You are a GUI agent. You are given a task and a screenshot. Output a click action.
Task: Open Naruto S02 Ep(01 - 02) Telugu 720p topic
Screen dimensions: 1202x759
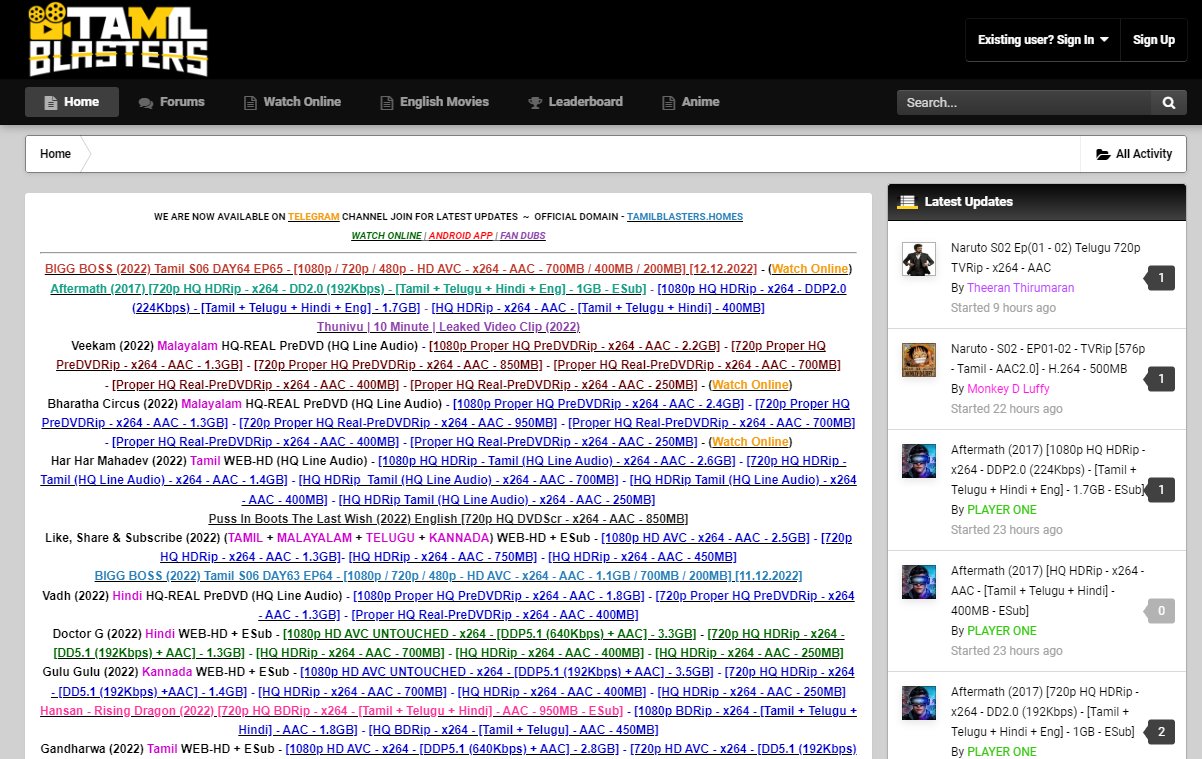click(1045, 257)
